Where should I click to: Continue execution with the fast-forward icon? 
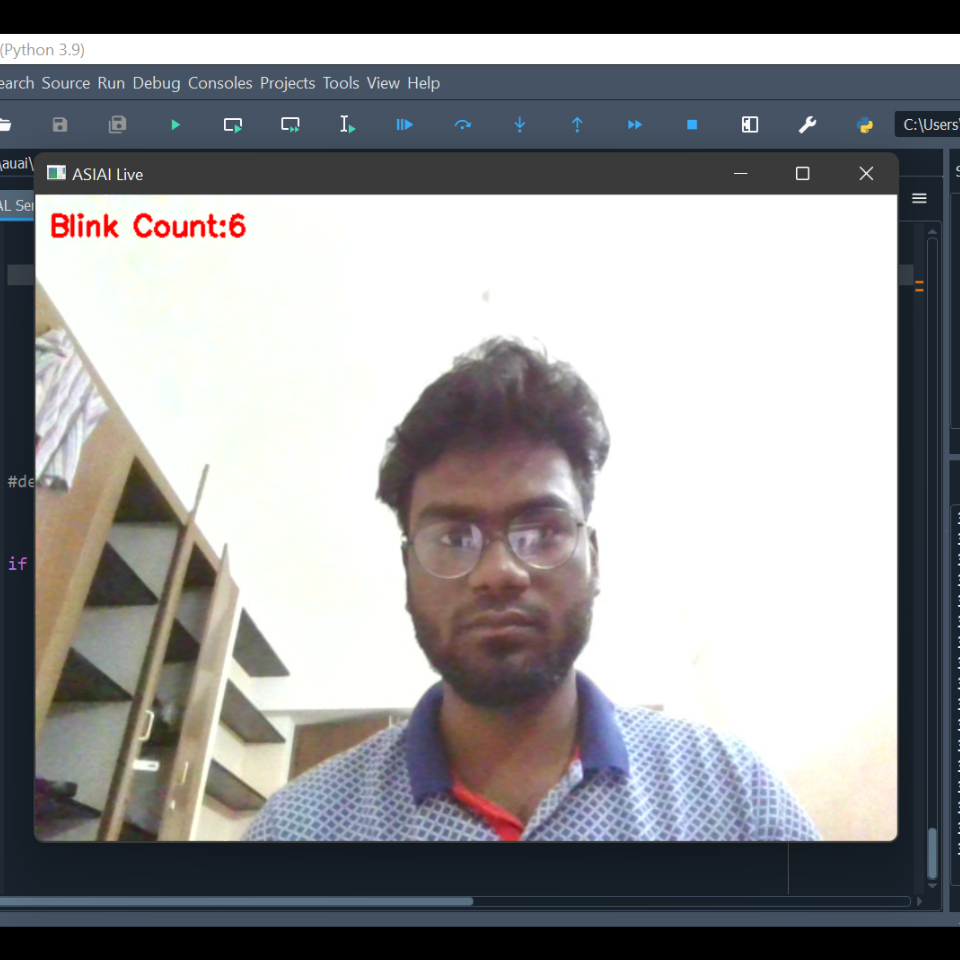[x=634, y=125]
